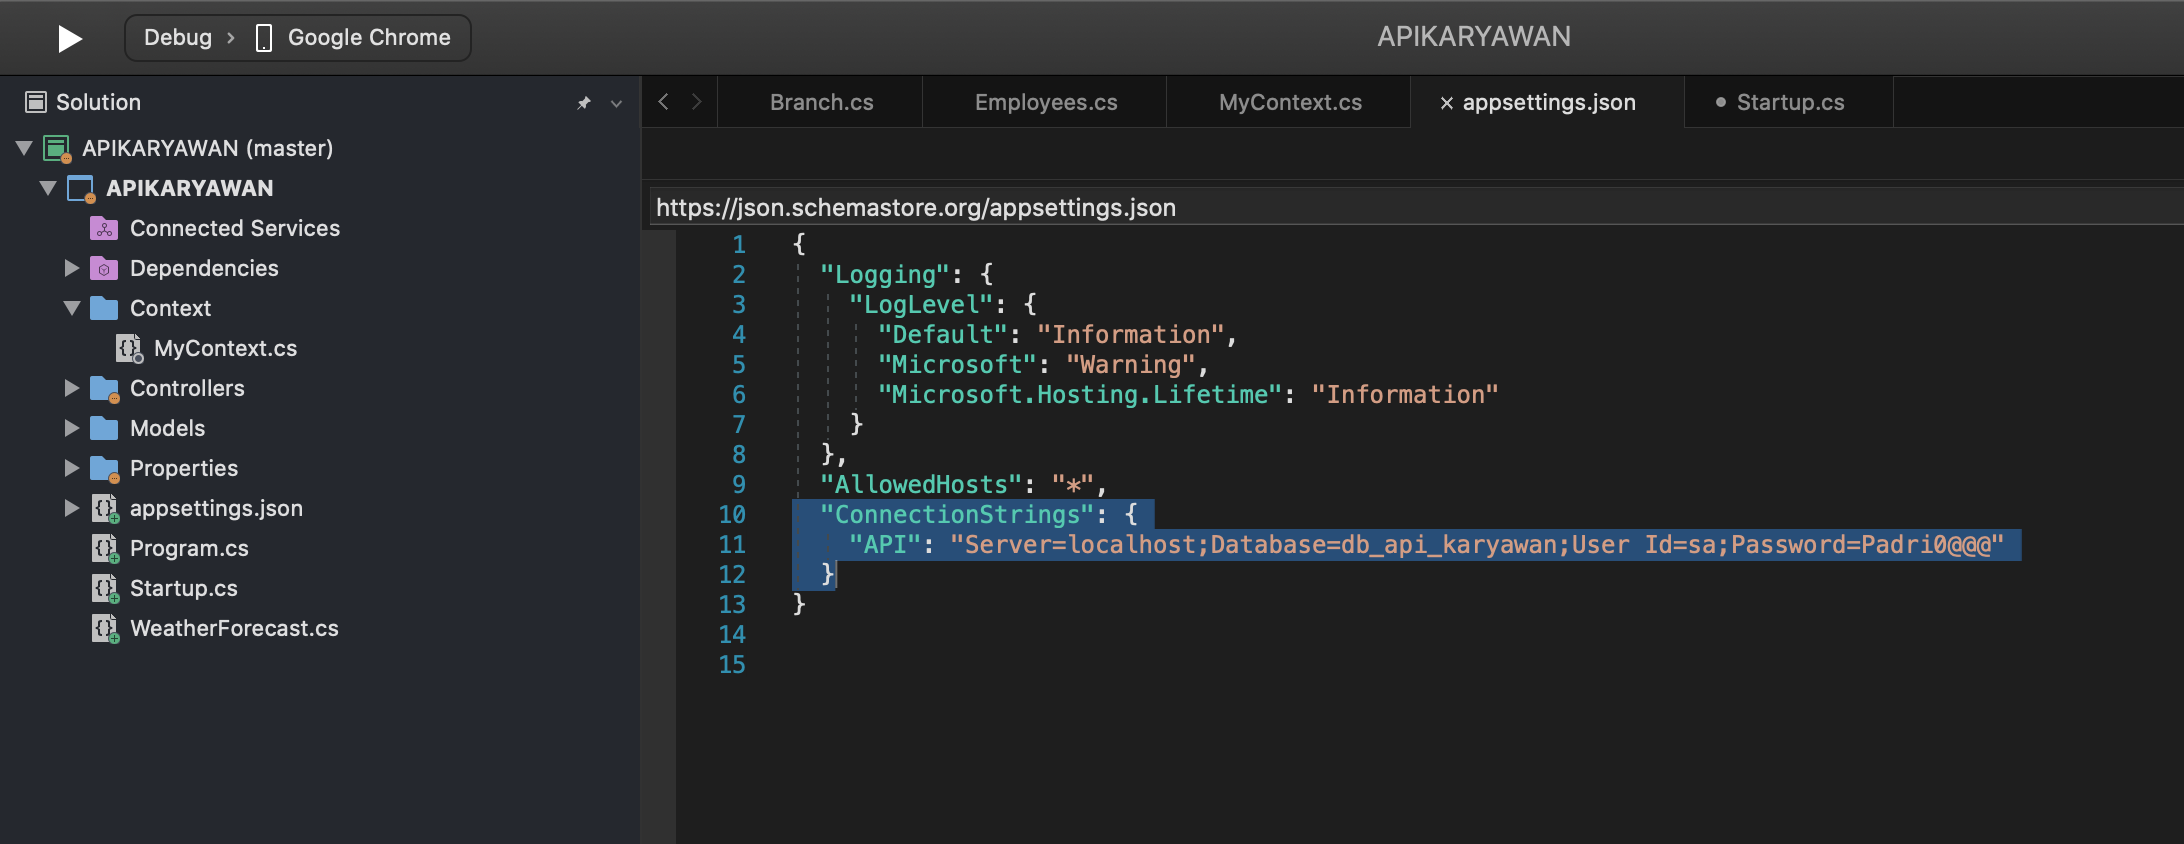Image resolution: width=2184 pixels, height=844 pixels.
Task: Click the "Logging" key on line 2
Action: click(885, 274)
